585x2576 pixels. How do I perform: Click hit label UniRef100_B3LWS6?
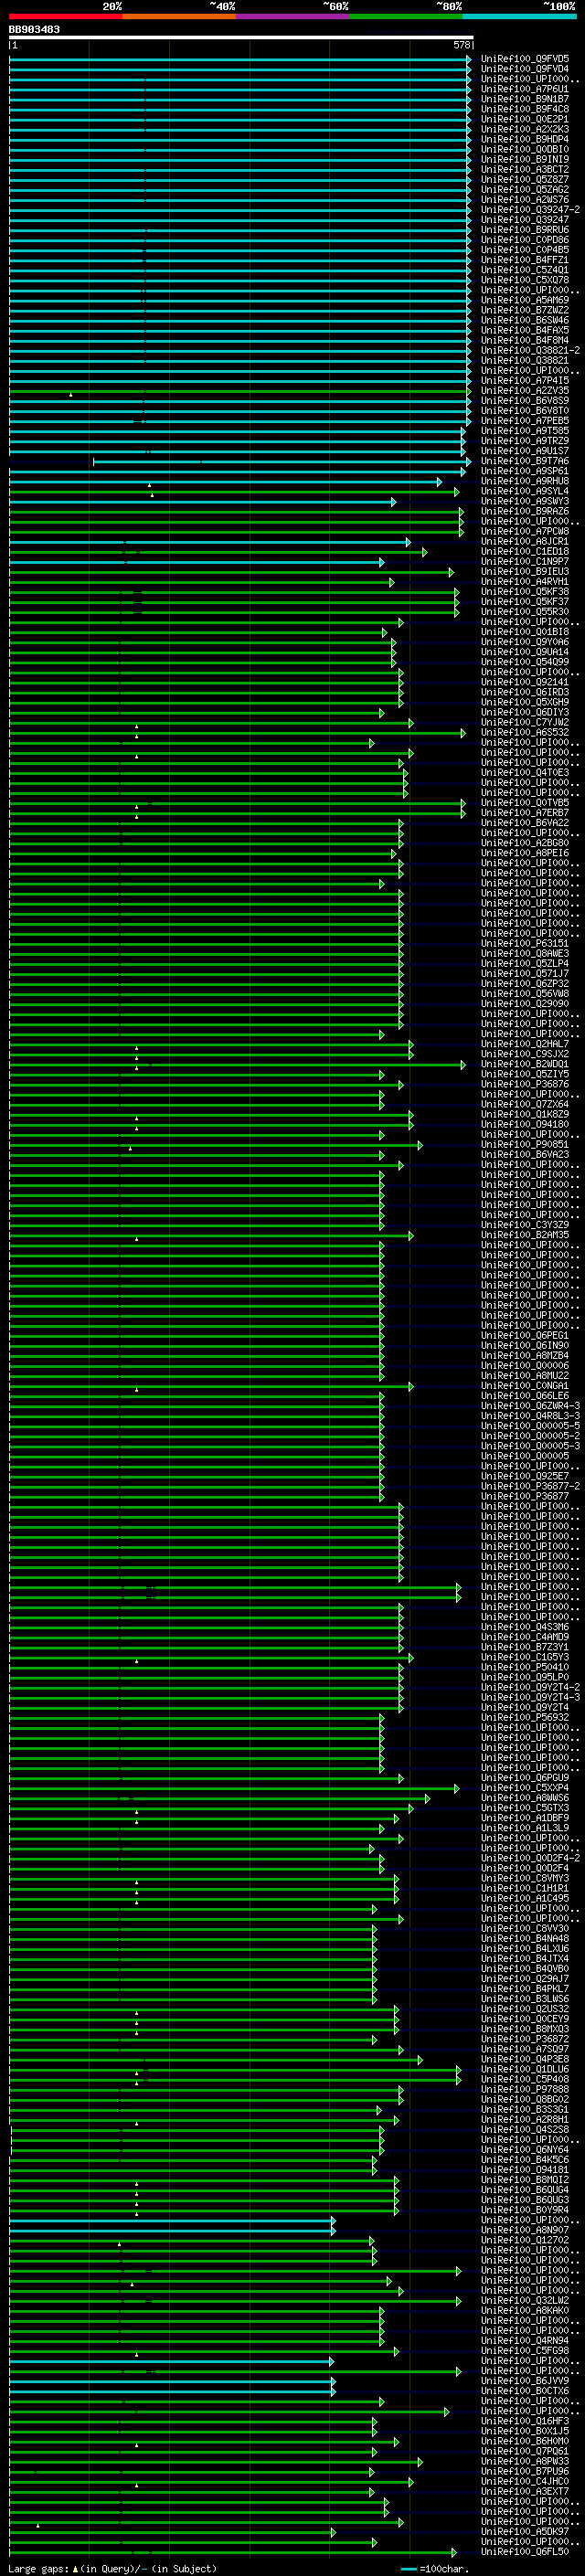coord(525,1998)
